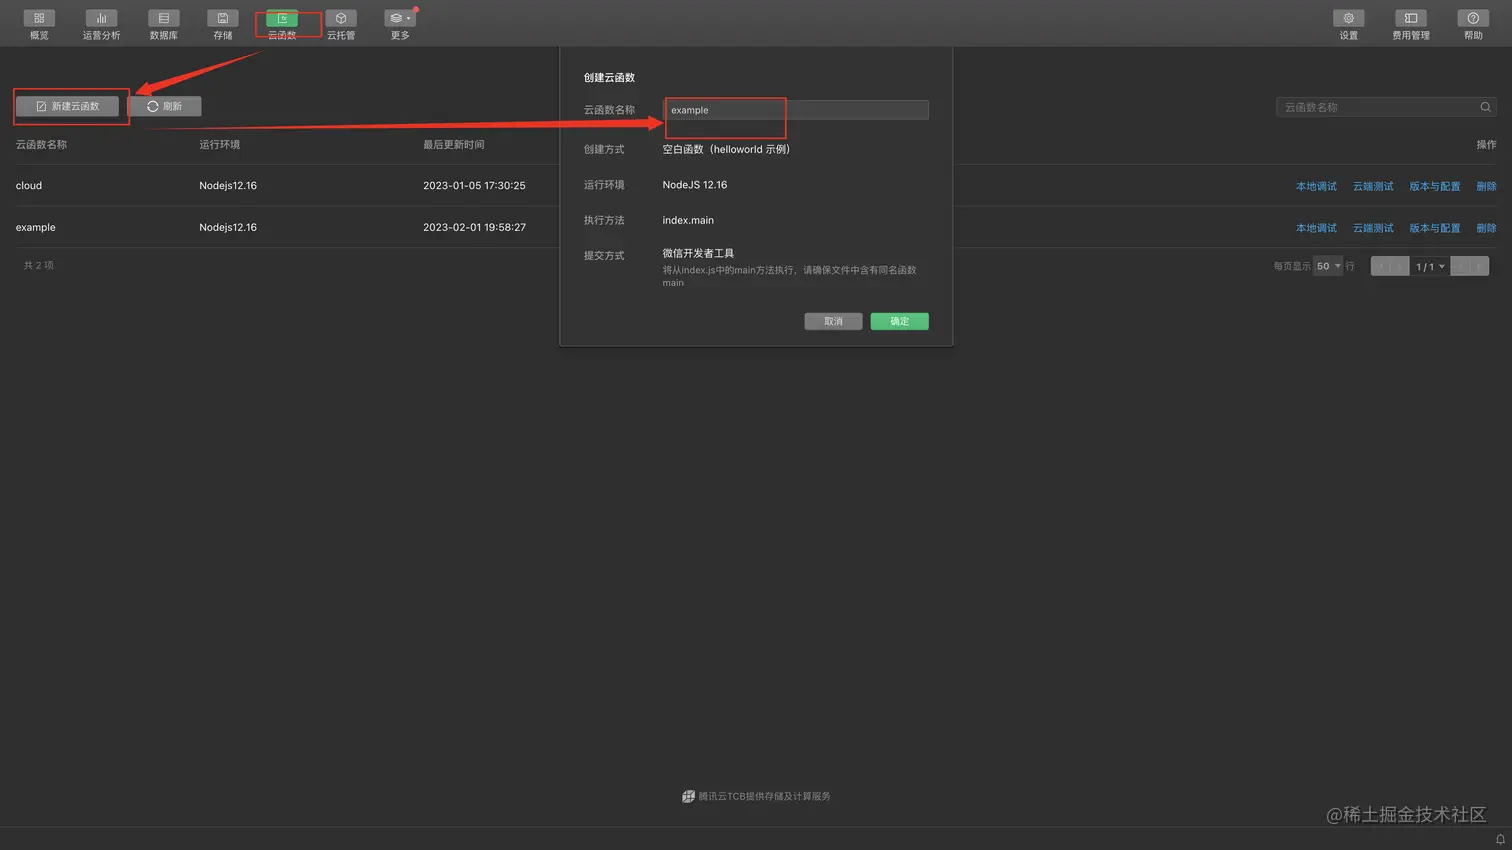This screenshot has width=1512, height=850.
Task: Click the 共 2 项 total count text
Action: click(x=39, y=266)
